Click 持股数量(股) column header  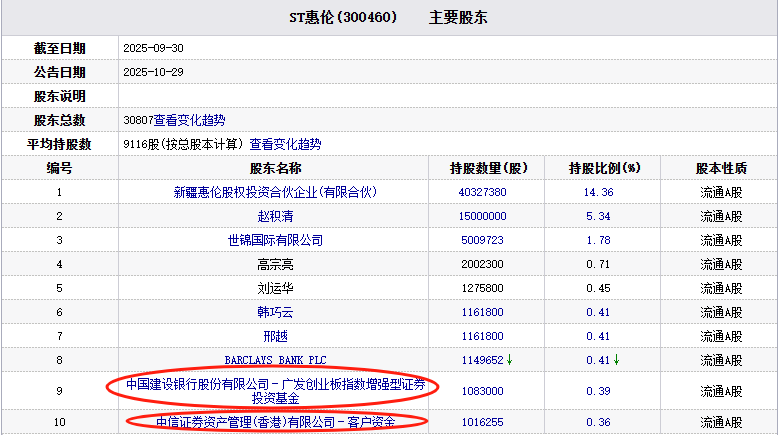(488, 168)
